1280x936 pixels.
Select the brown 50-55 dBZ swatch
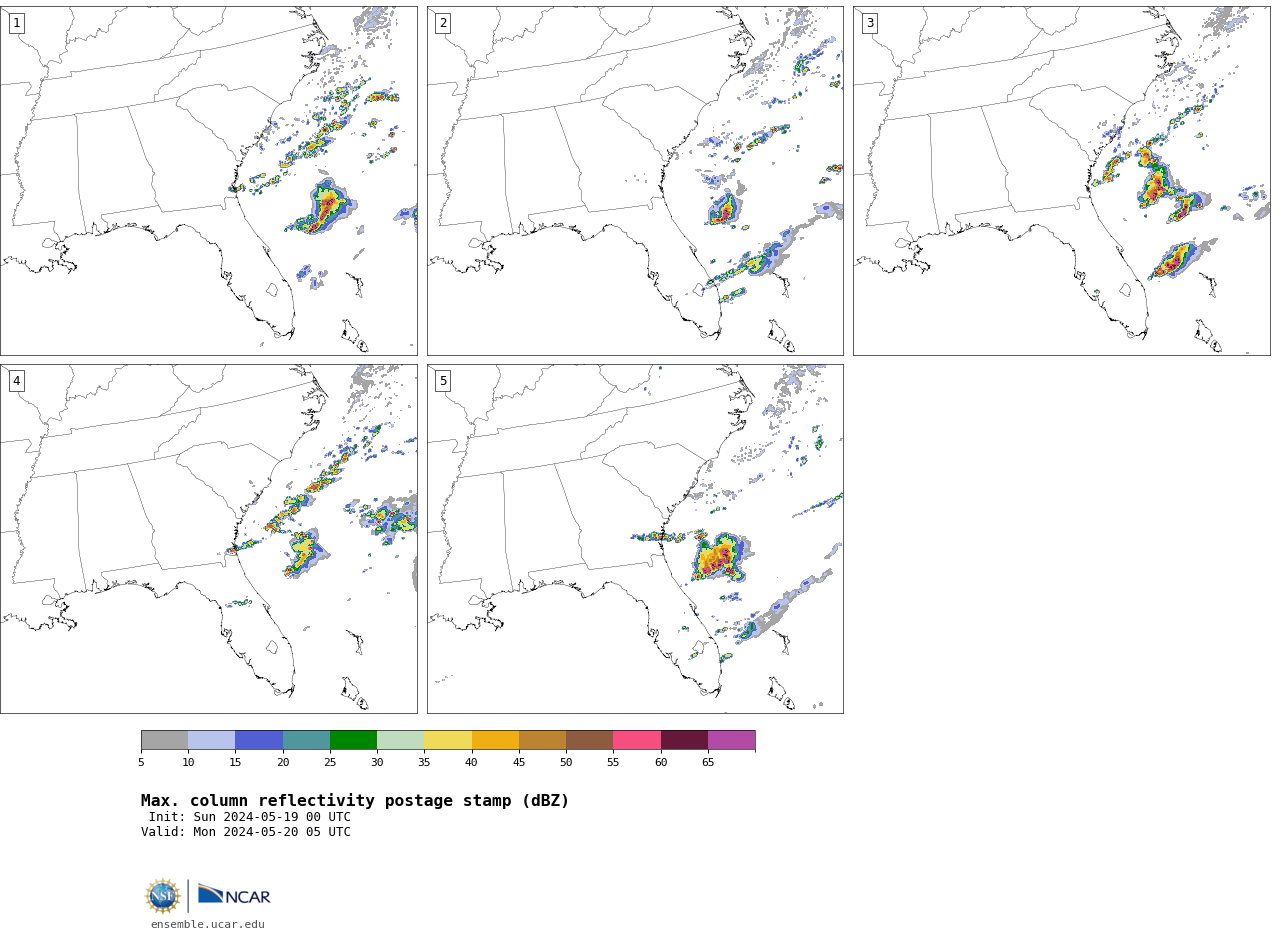(590, 740)
